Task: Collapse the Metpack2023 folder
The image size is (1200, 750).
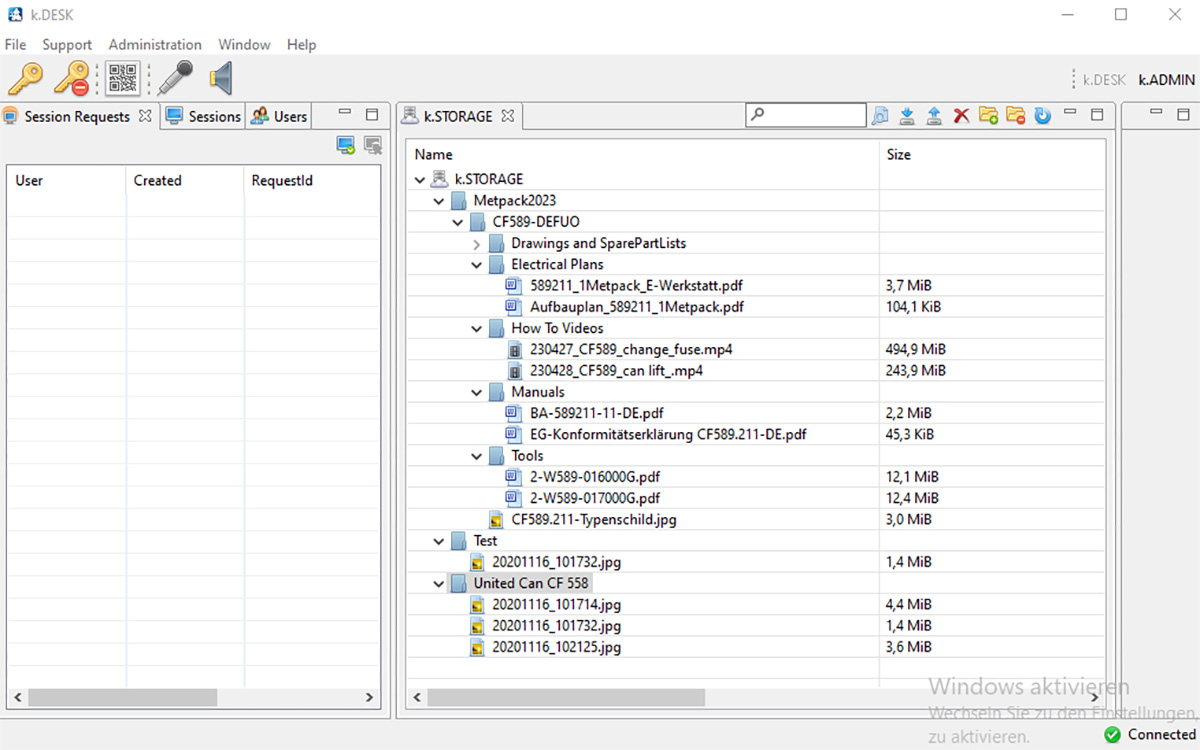Action: (439, 201)
